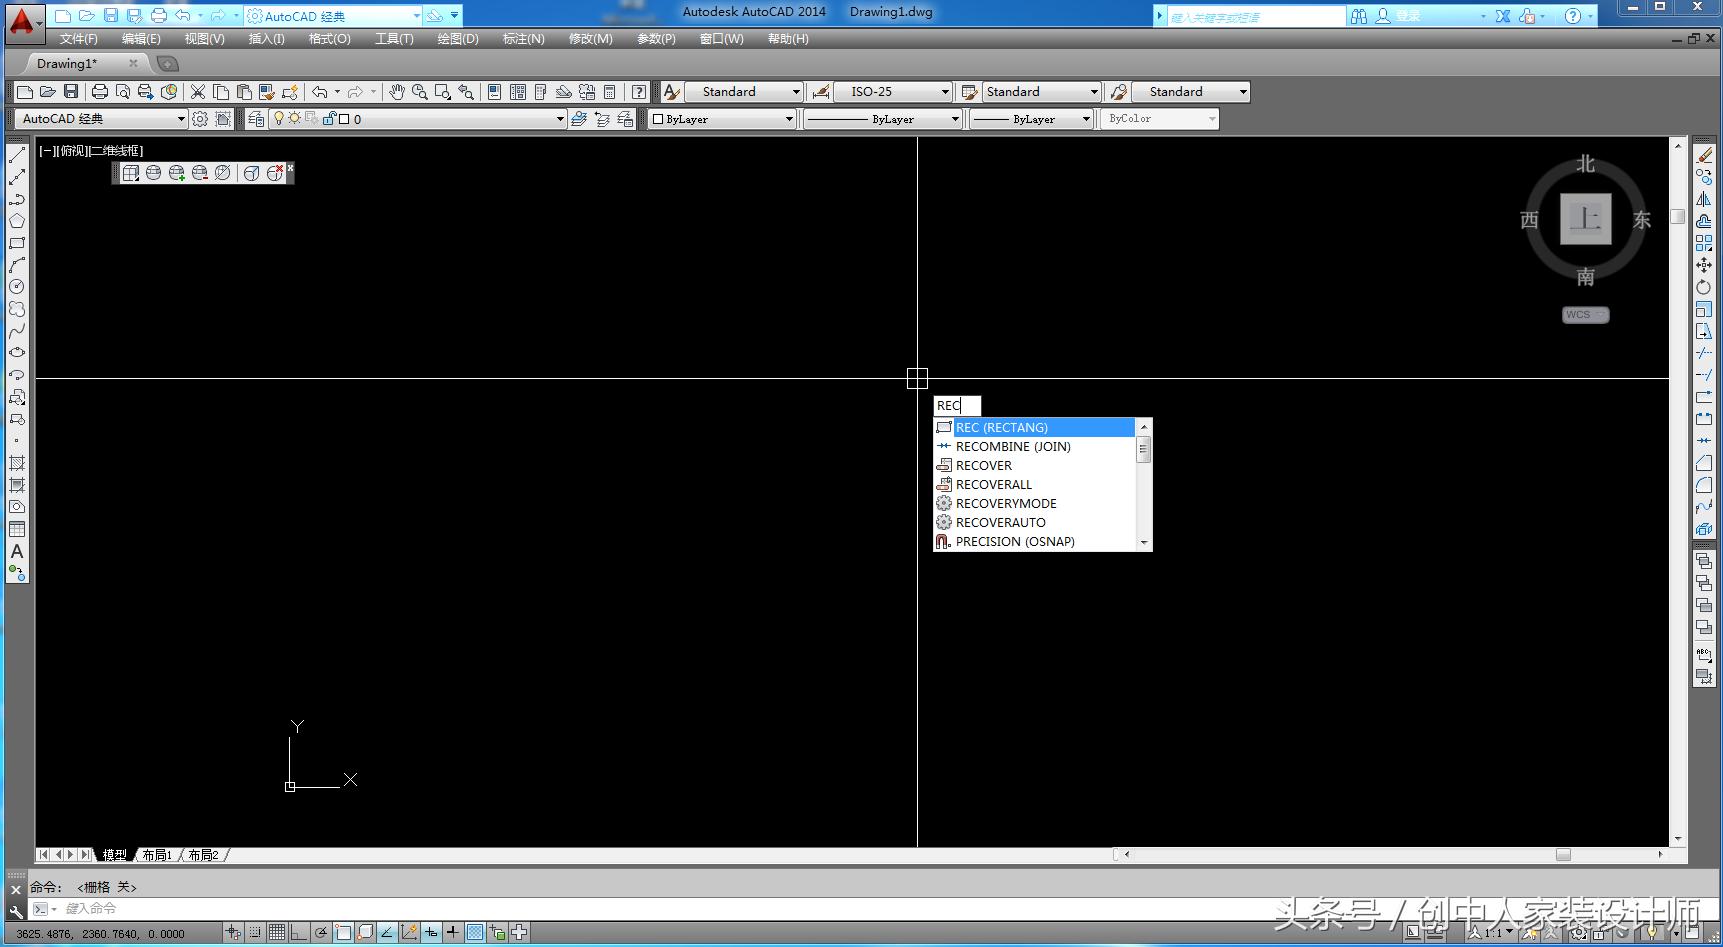Select the Move tool in modify toolbar
Viewport: 1723px width, 947px height.
click(x=1704, y=265)
